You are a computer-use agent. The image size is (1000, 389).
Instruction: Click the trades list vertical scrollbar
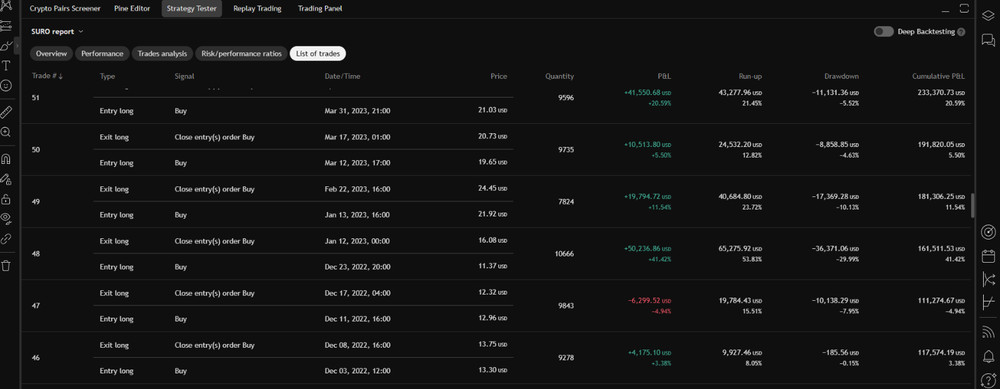coord(973,206)
